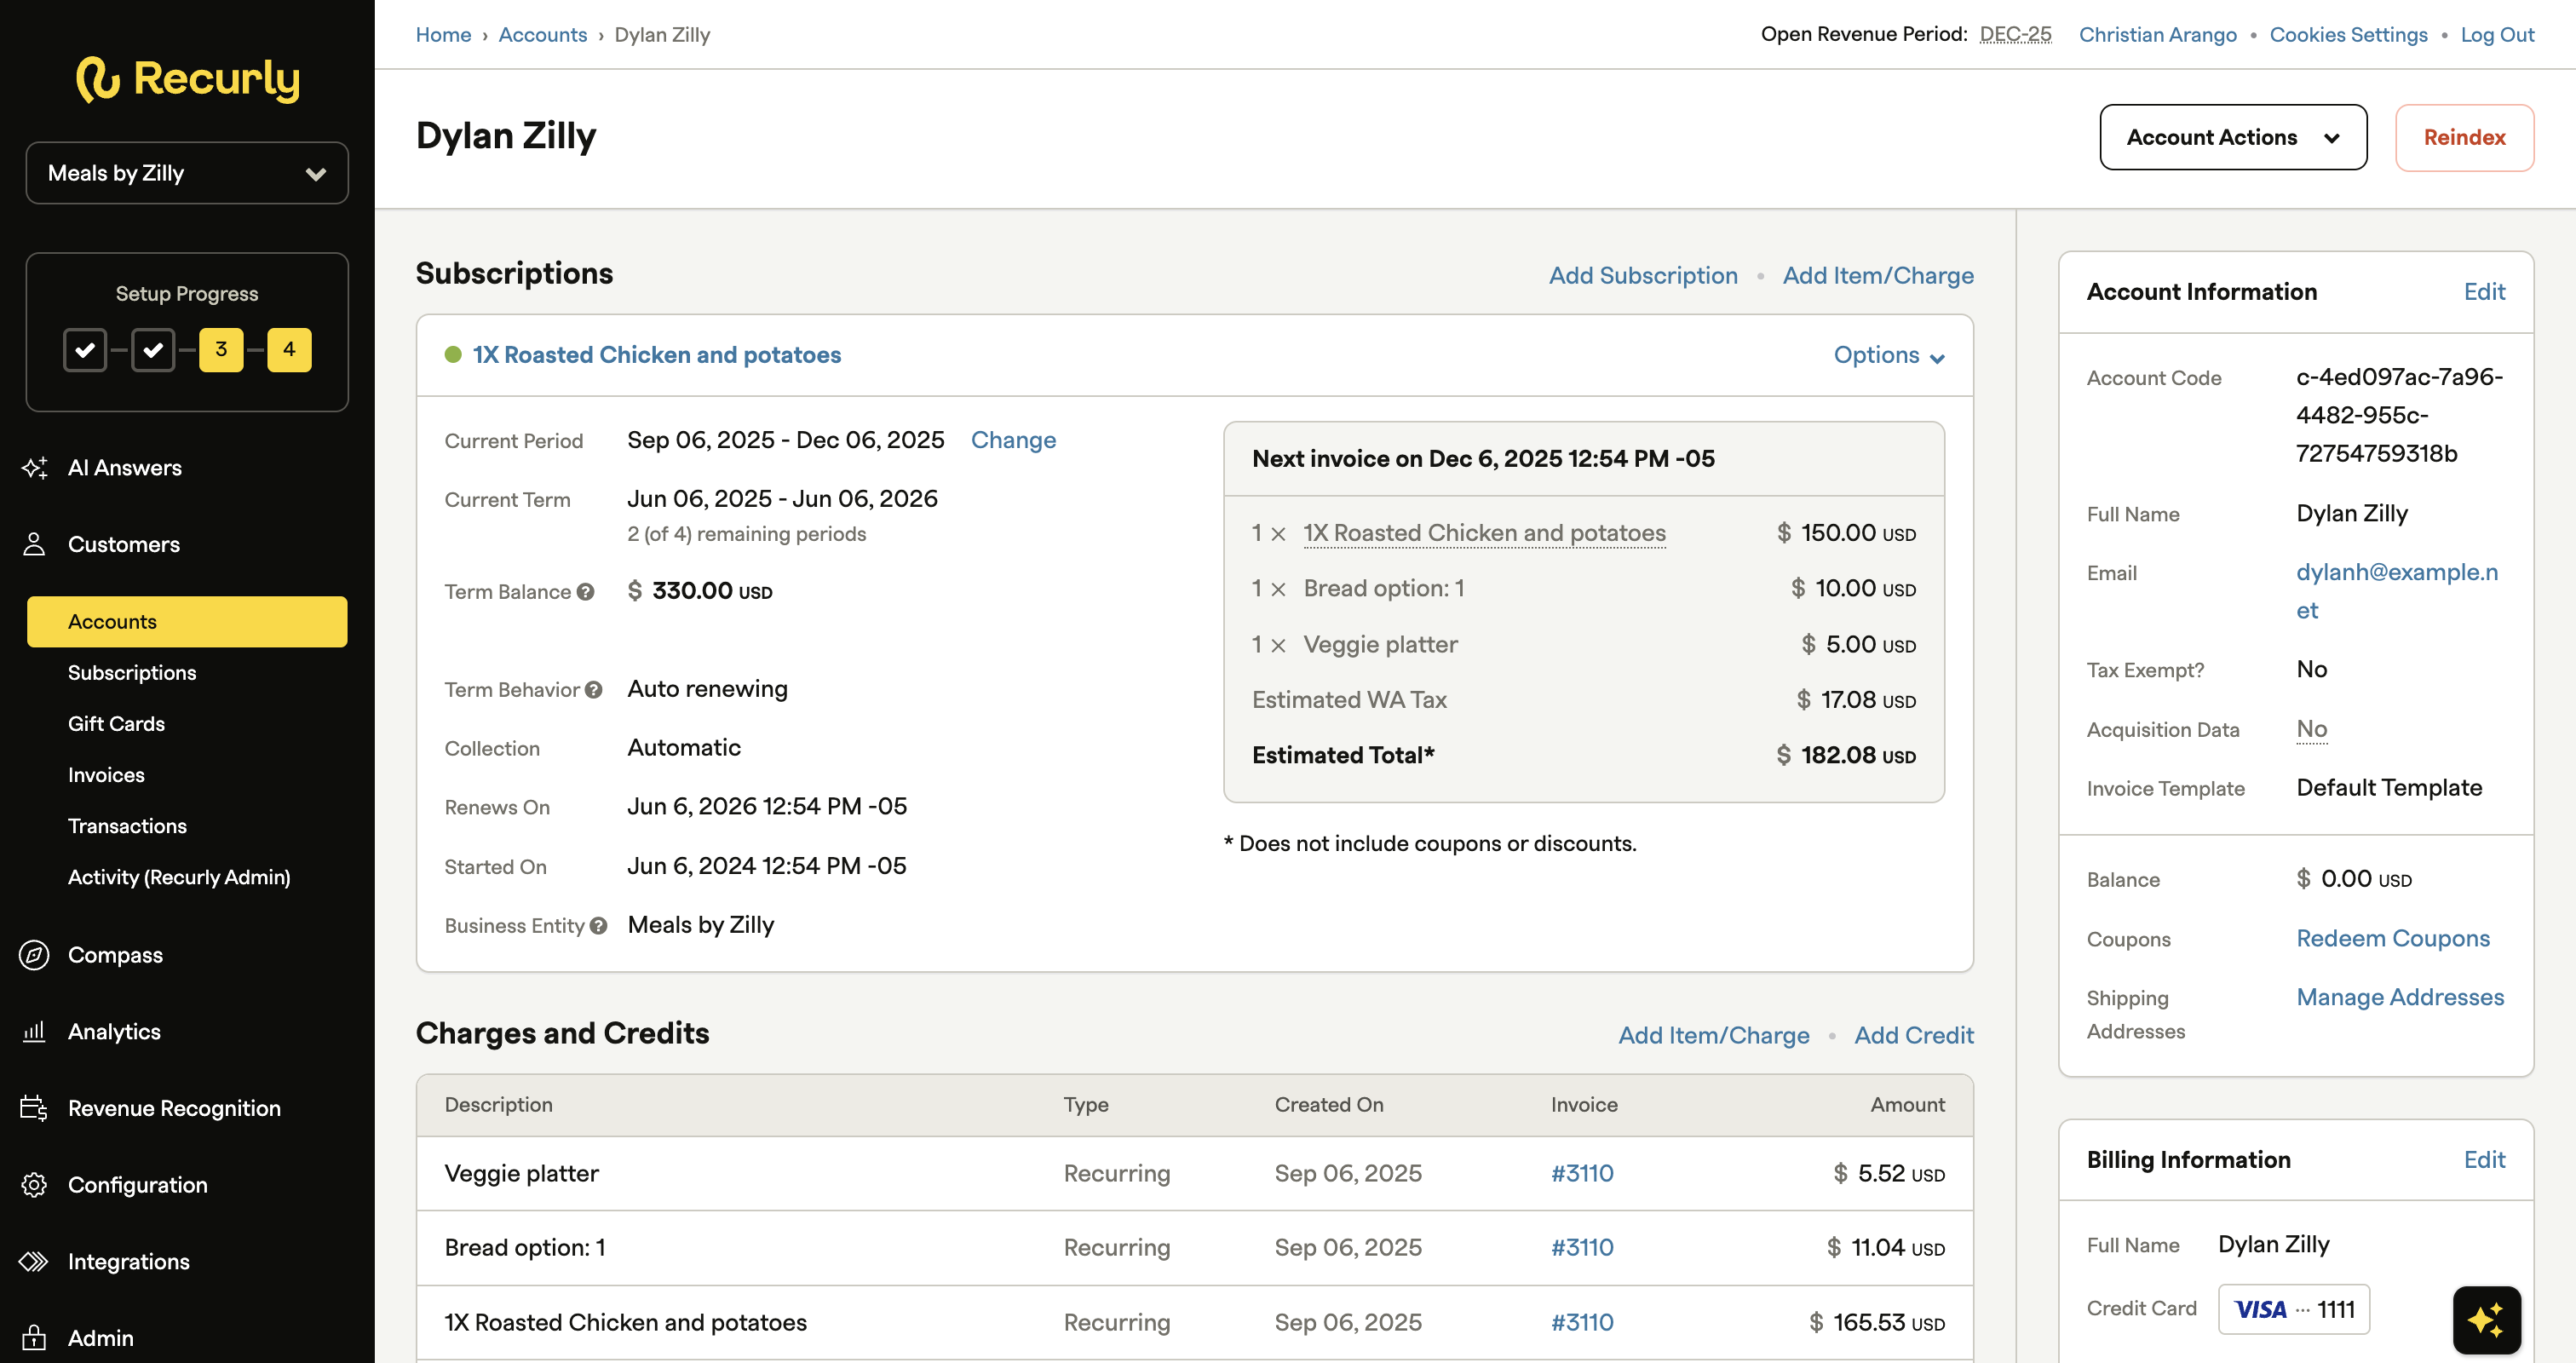Click first completed setup progress checkbox
This screenshot has height=1363, width=2576.
(85, 350)
